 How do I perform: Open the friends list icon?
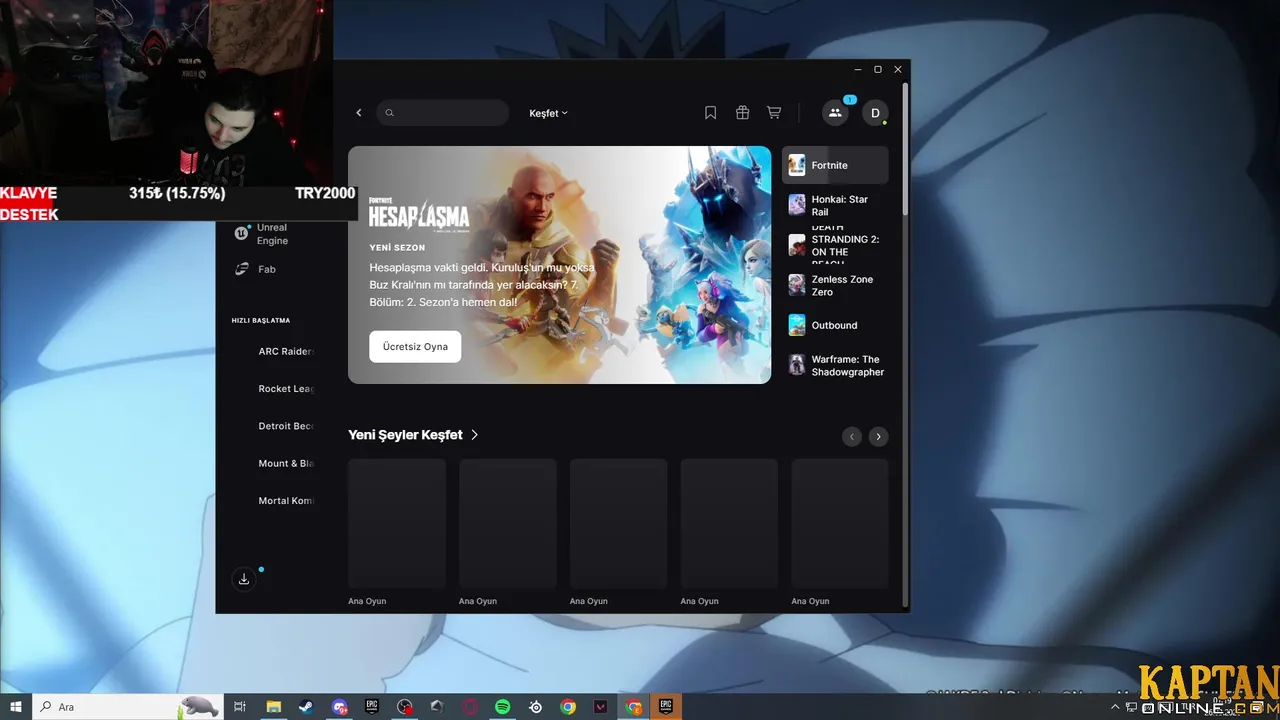[835, 113]
